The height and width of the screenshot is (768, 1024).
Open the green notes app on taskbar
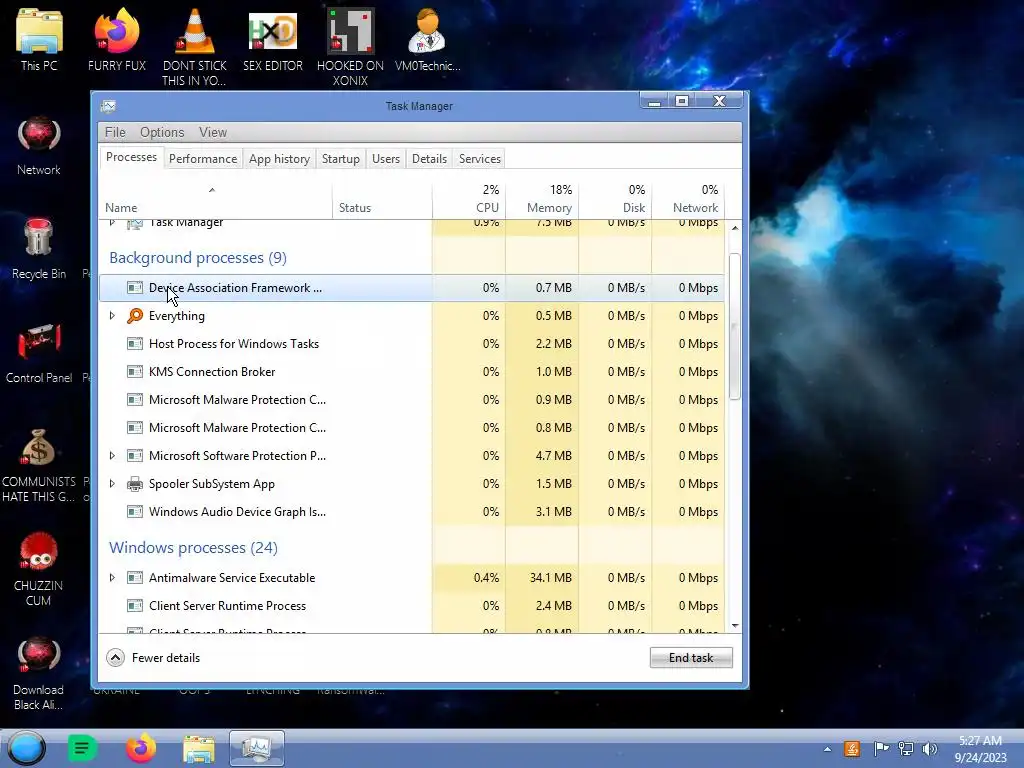82,748
